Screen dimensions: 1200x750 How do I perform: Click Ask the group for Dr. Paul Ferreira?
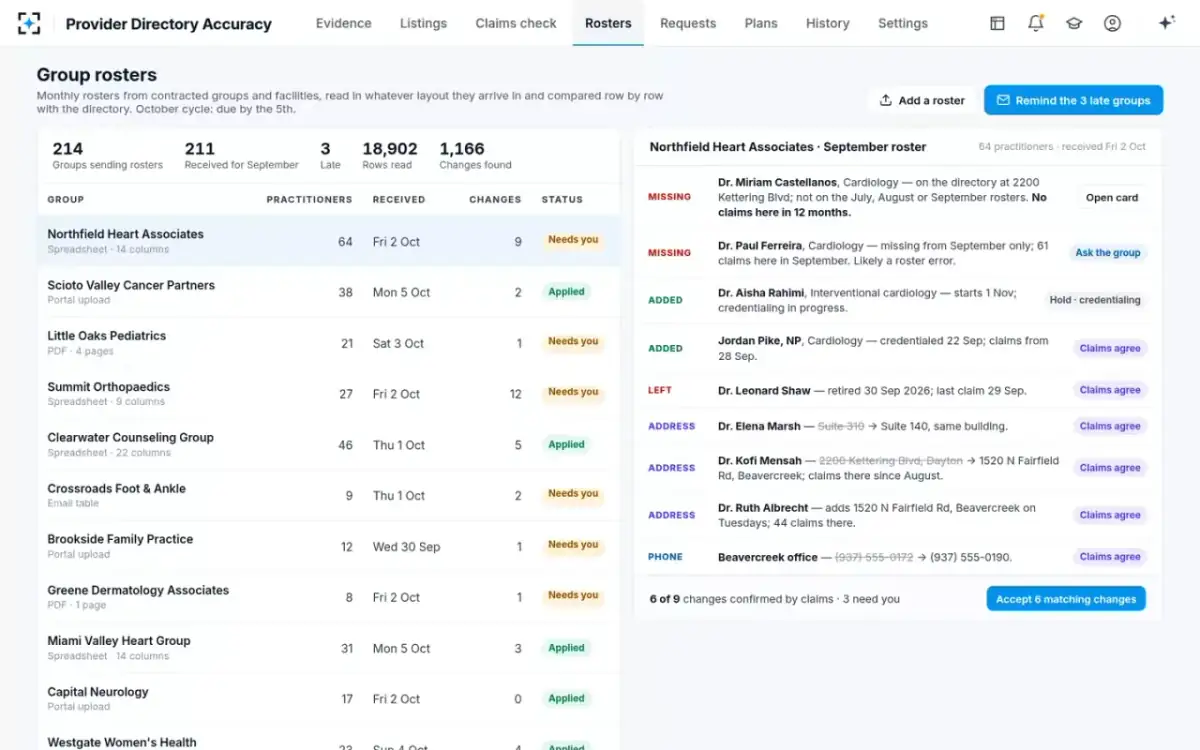[1108, 253]
